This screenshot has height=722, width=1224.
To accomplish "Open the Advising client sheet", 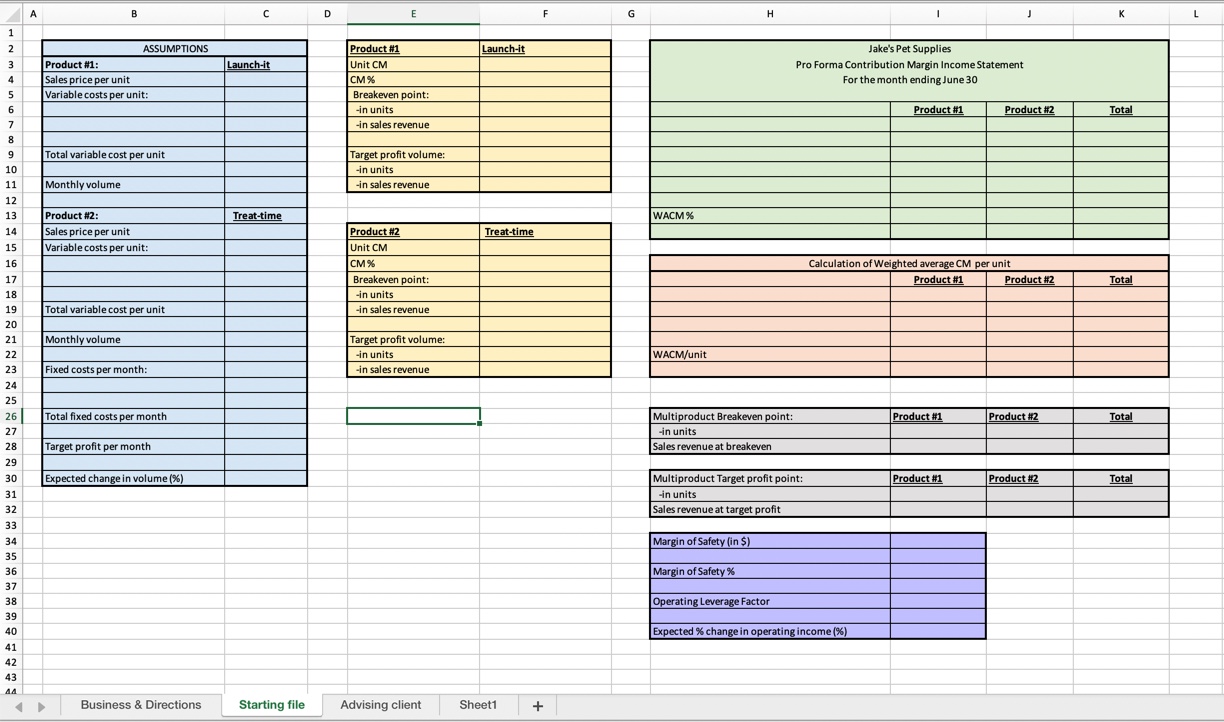I will (380, 705).
